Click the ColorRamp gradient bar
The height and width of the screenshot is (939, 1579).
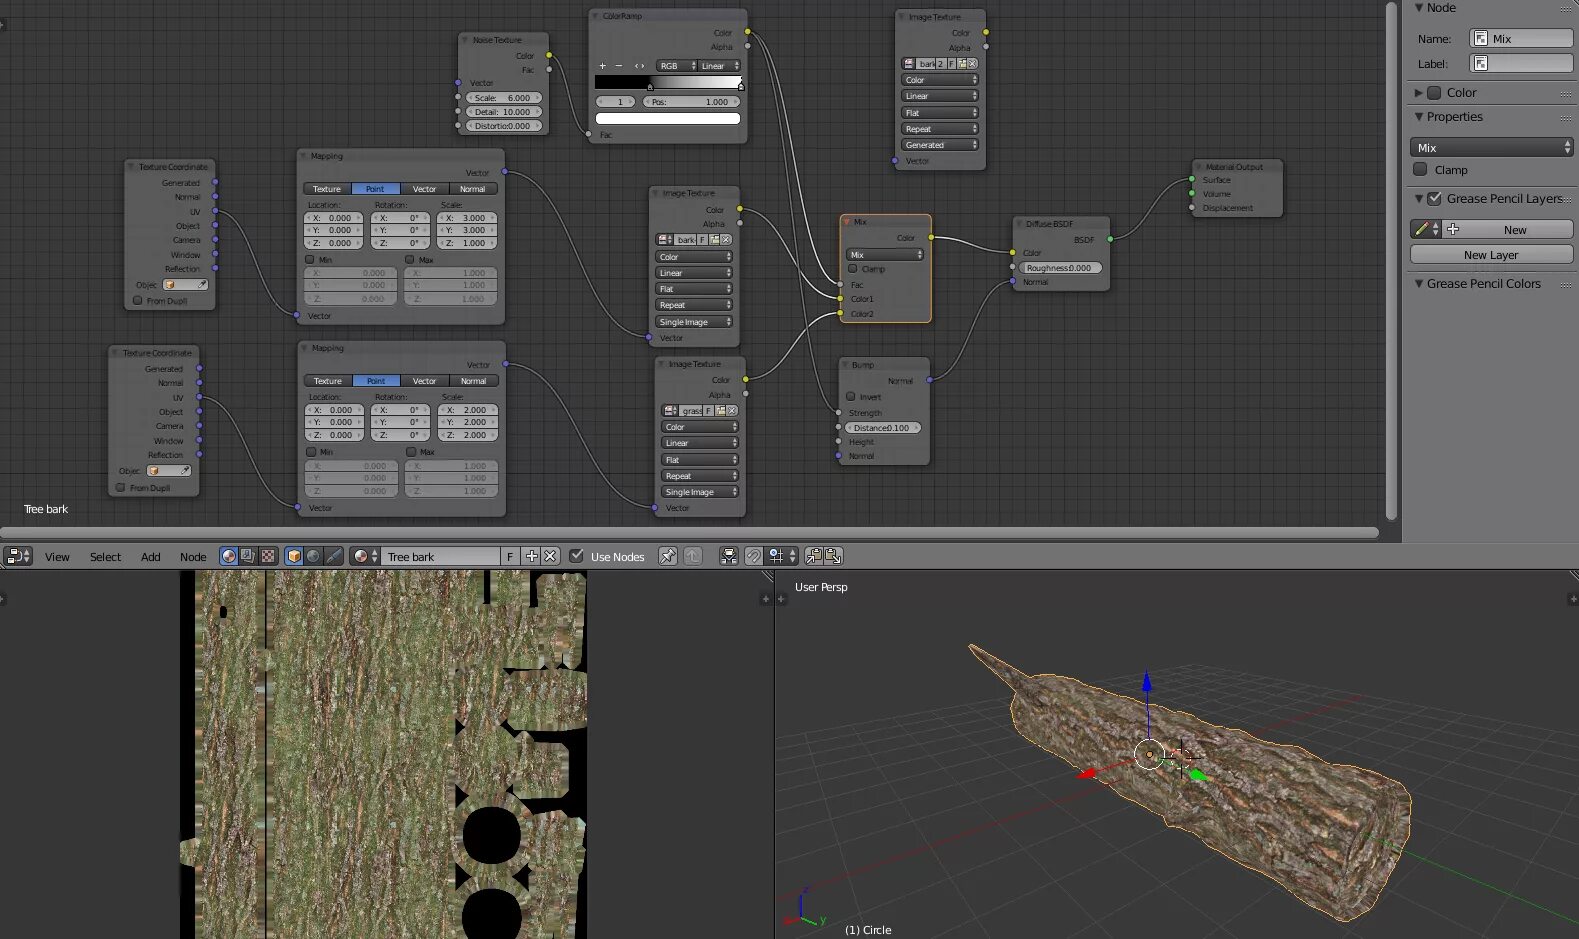pyautogui.click(x=668, y=82)
